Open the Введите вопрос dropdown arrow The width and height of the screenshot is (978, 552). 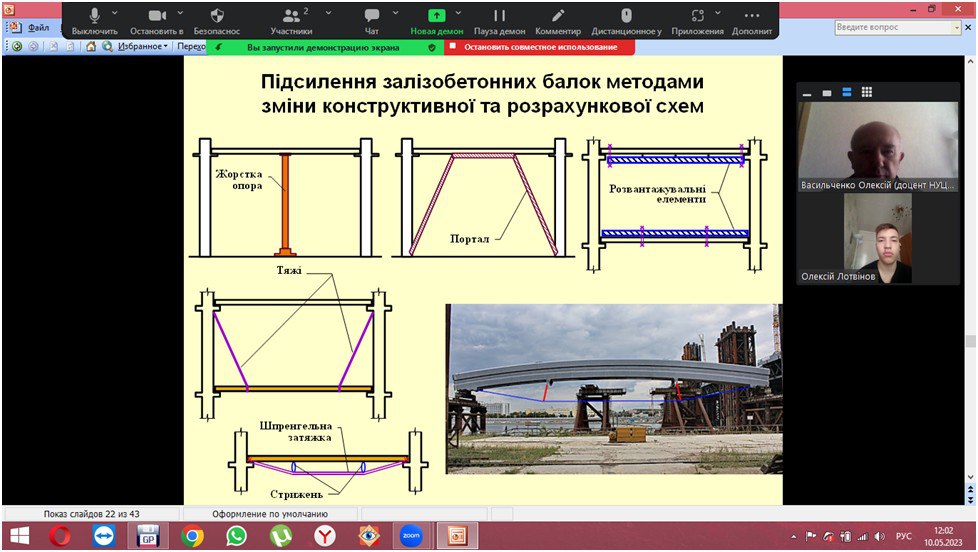click(956, 27)
